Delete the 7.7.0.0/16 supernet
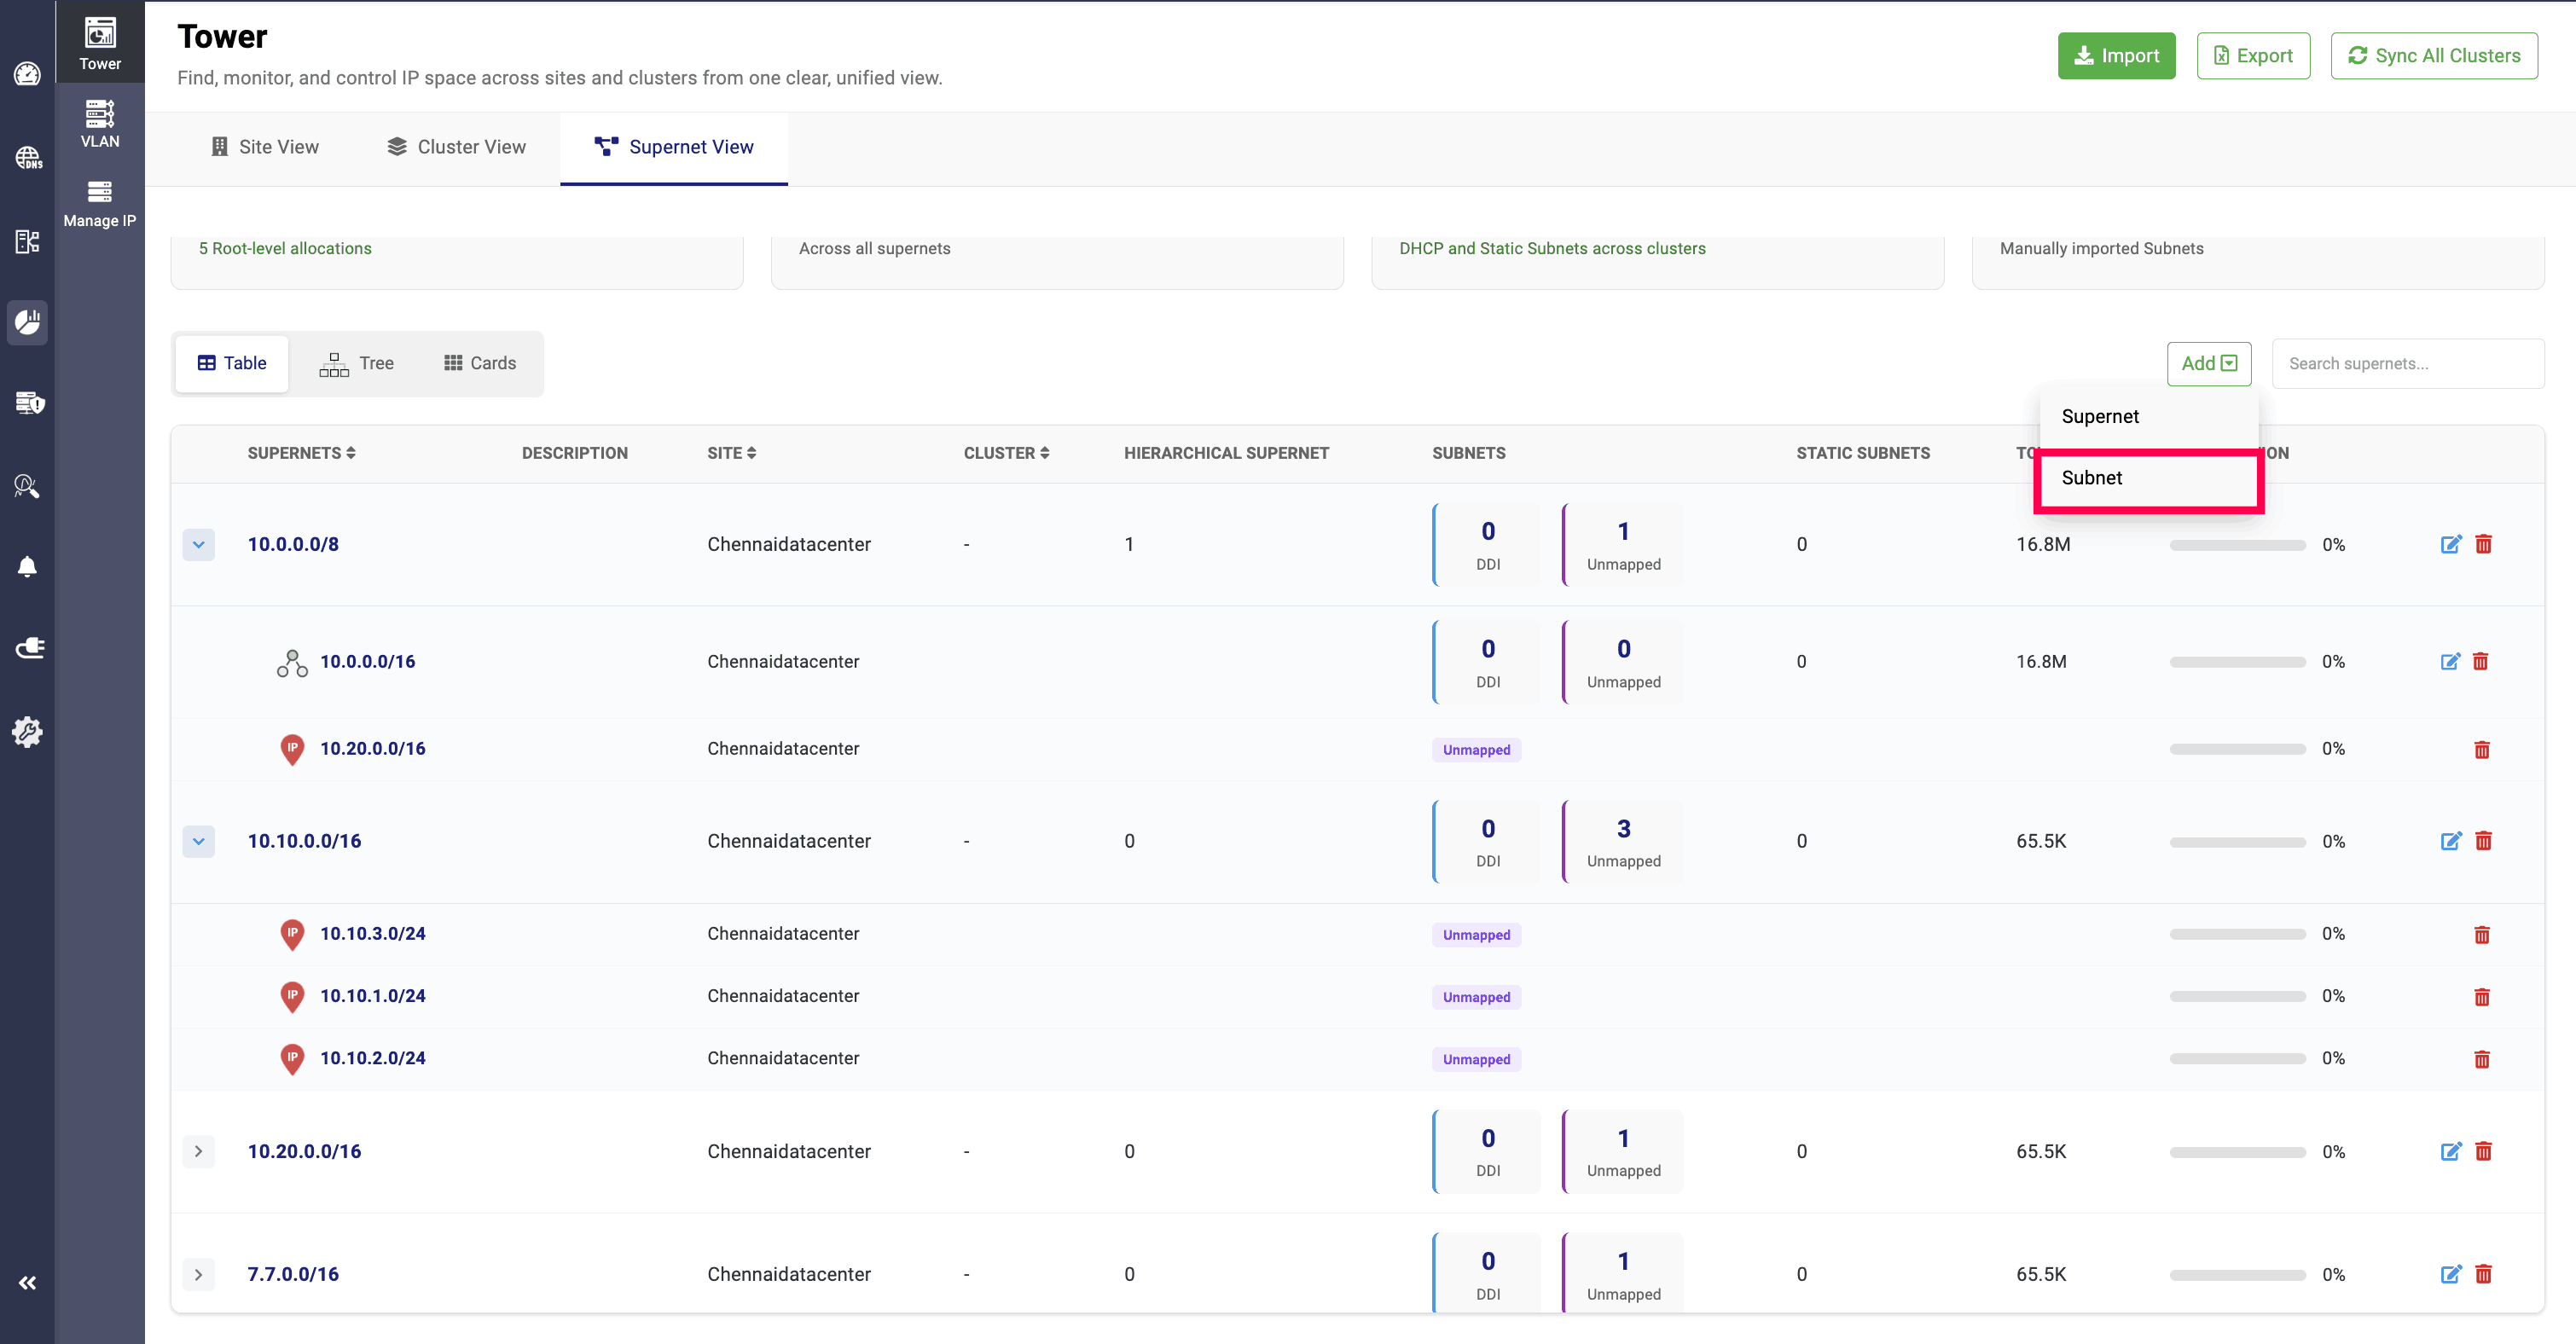2576x1344 pixels. pyautogui.click(x=2483, y=1273)
